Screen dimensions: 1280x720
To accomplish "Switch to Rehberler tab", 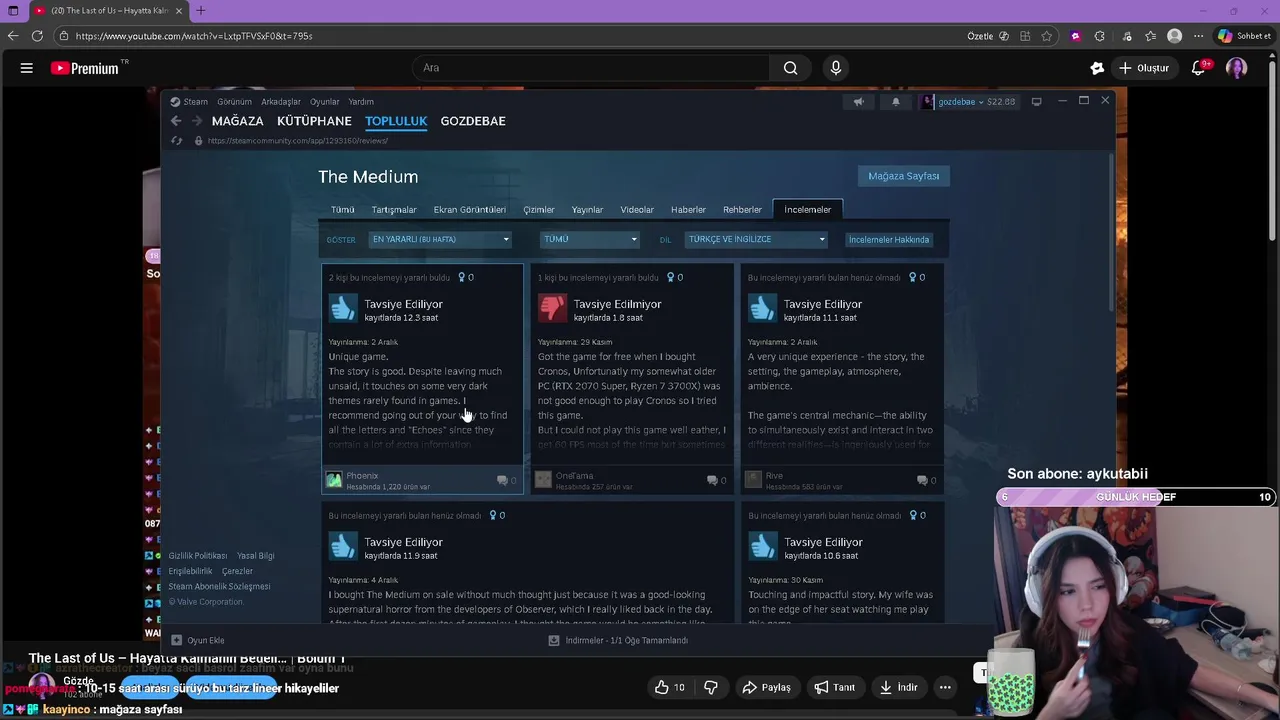I will [742, 210].
